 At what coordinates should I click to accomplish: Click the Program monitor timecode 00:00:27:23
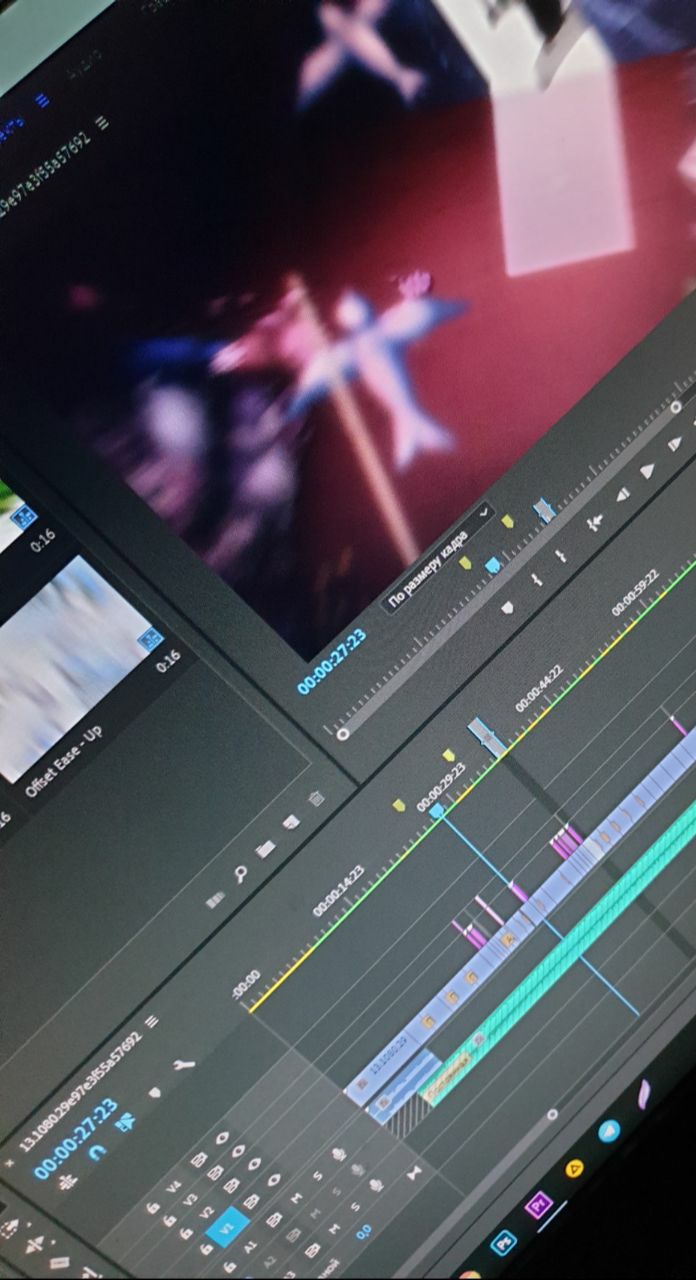[331, 661]
